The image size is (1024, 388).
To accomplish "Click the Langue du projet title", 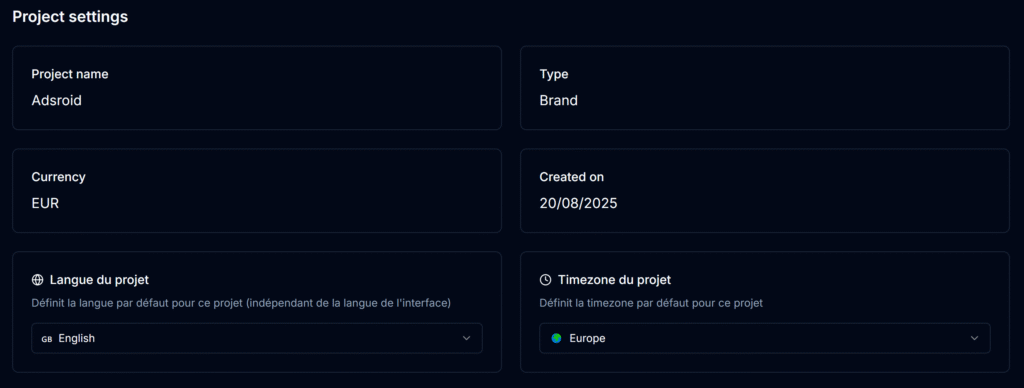I will pos(99,280).
